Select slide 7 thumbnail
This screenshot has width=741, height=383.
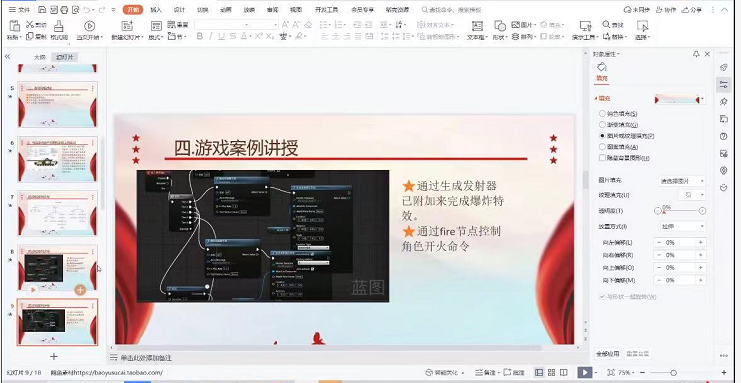58,213
